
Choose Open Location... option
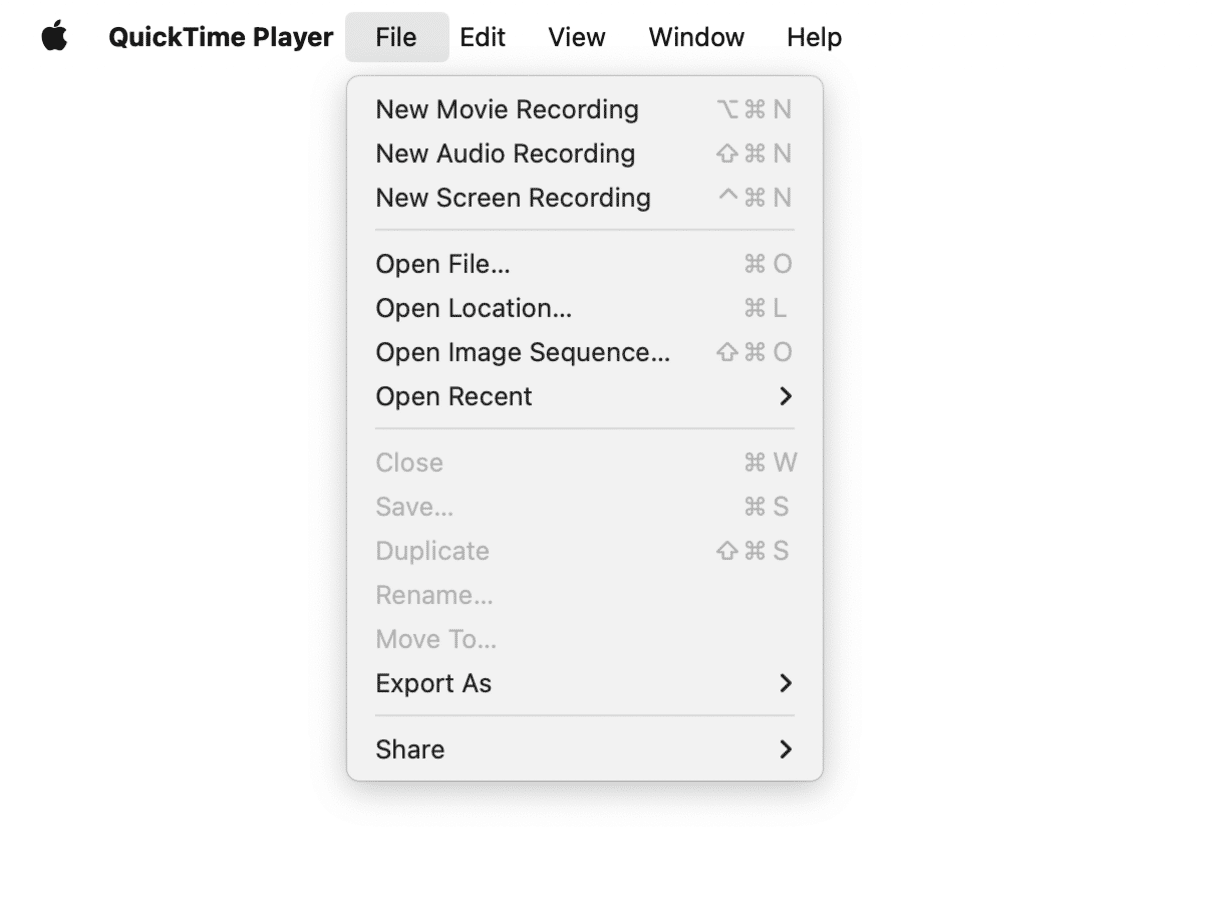pyautogui.click(x=474, y=308)
